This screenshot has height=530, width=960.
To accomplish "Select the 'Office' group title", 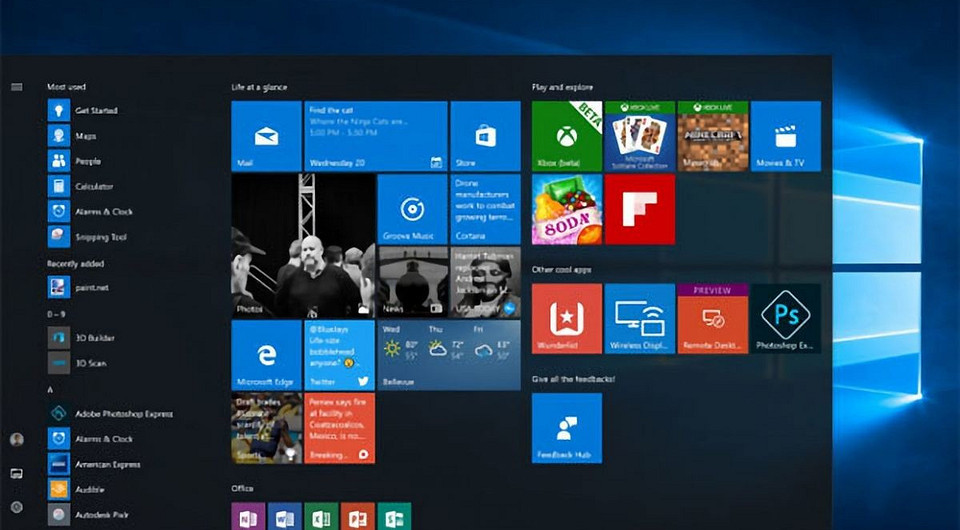I will [242, 488].
